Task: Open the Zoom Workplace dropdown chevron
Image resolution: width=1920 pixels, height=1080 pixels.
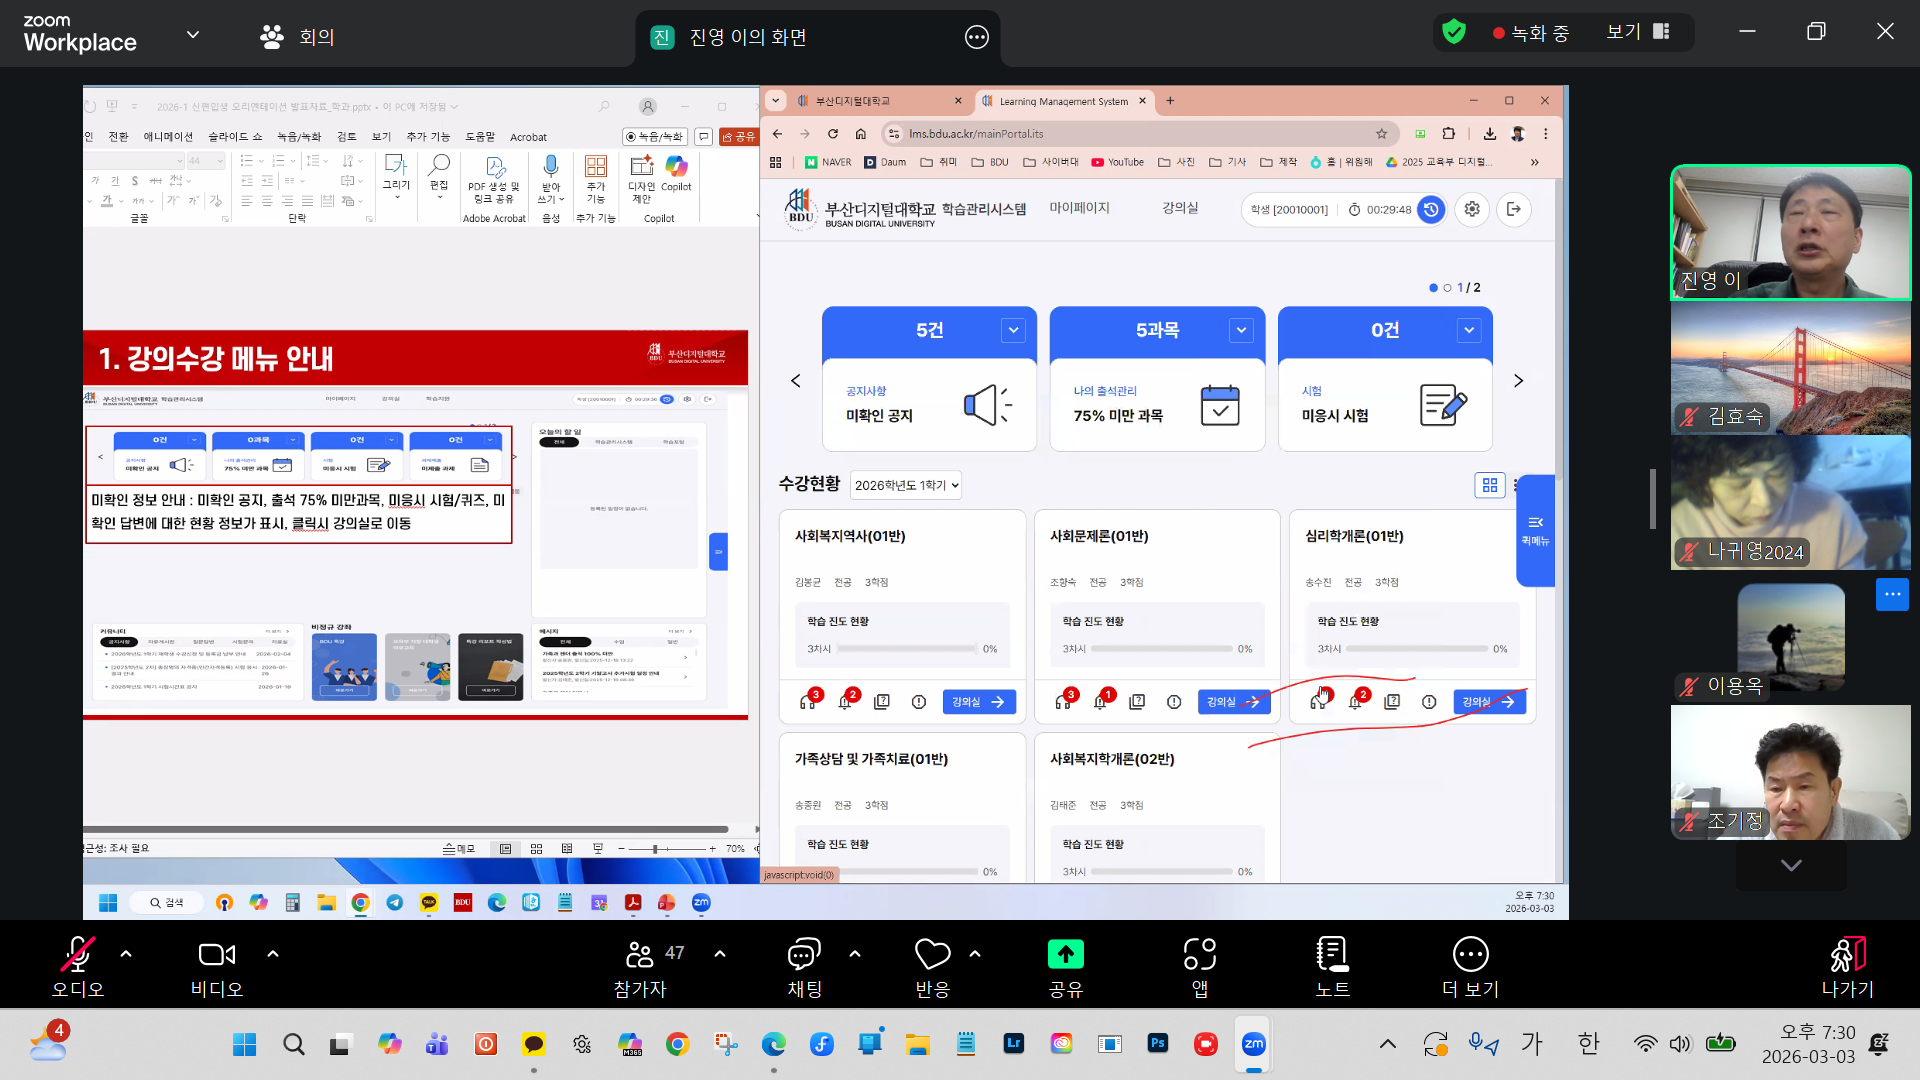Action: pos(193,35)
